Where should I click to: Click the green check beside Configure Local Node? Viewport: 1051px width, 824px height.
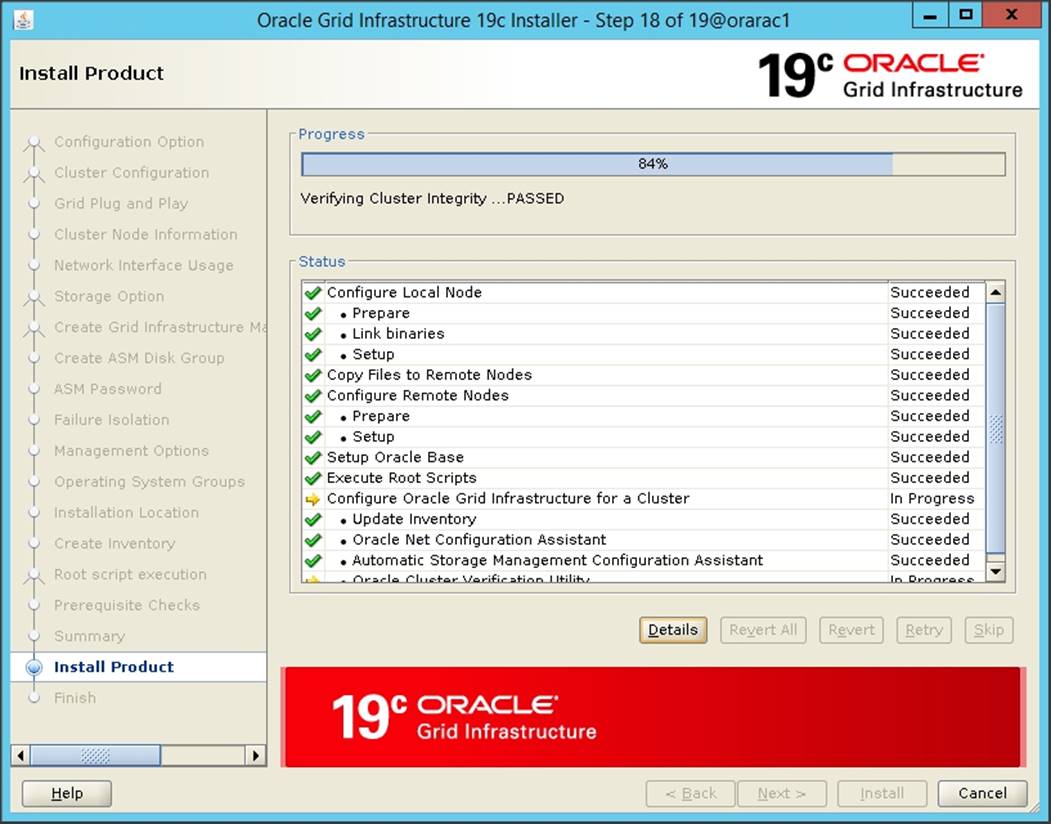click(311, 292)
